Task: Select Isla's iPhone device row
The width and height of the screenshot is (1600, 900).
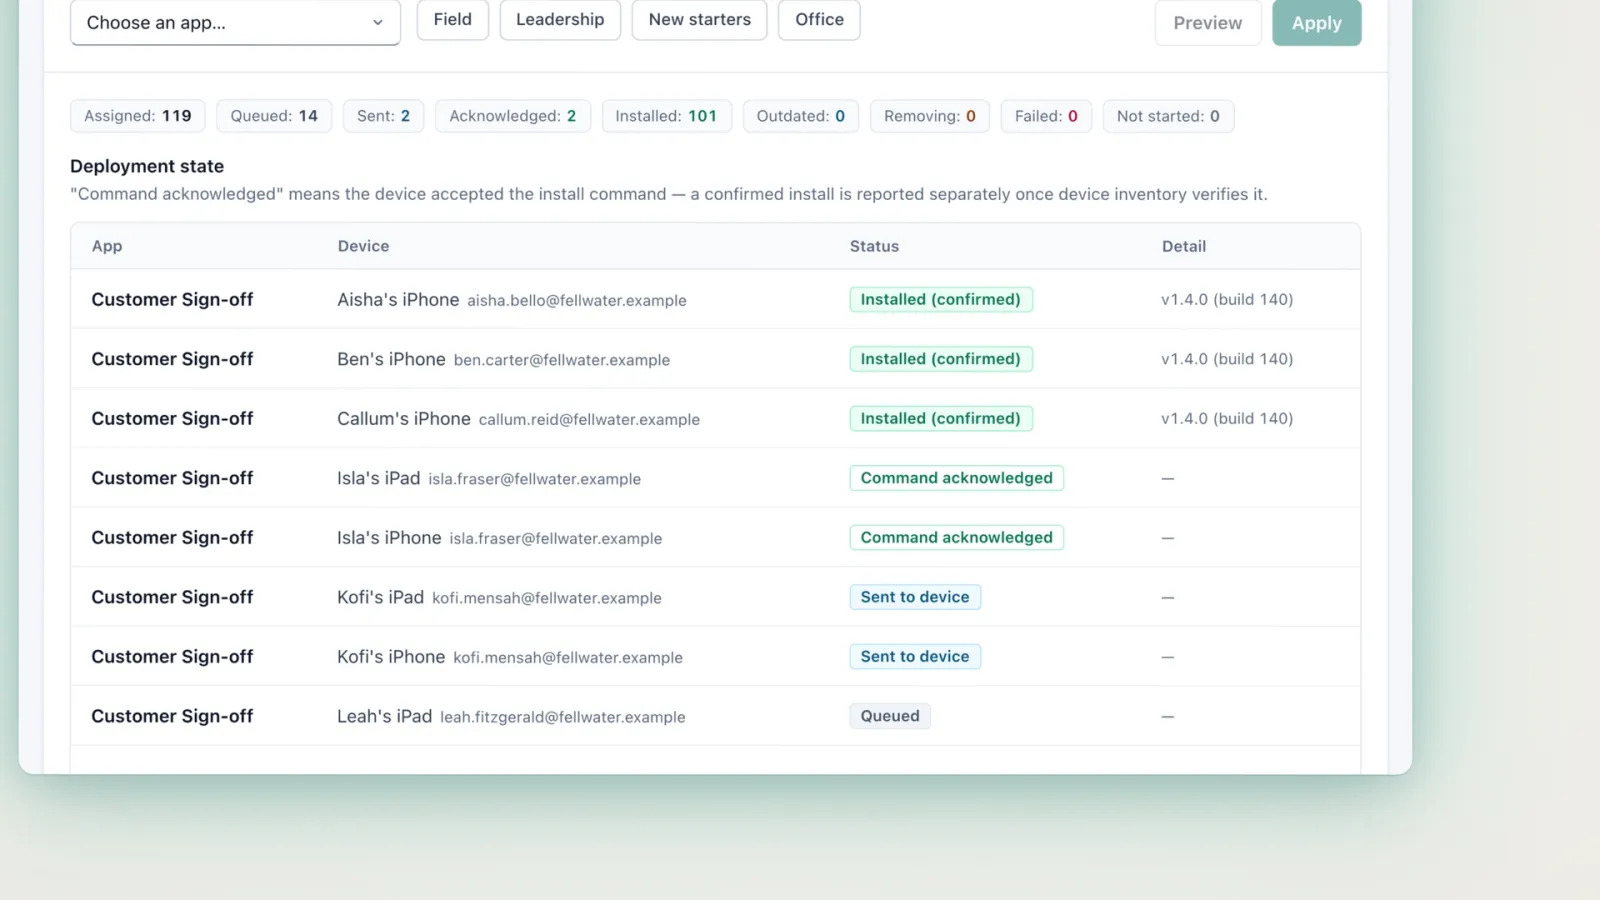Action: pos(715,537)
